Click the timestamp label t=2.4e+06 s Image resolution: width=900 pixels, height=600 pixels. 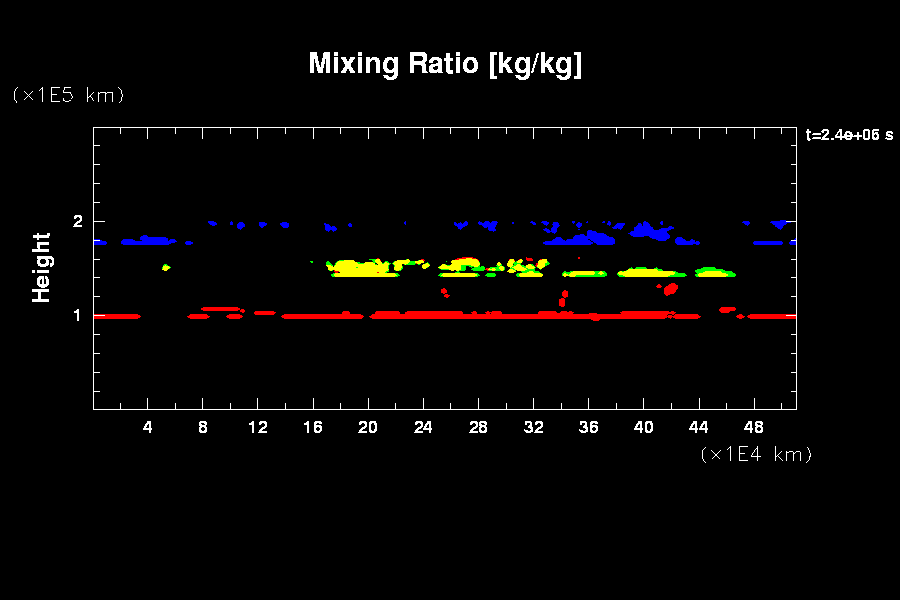click(848, 135)
